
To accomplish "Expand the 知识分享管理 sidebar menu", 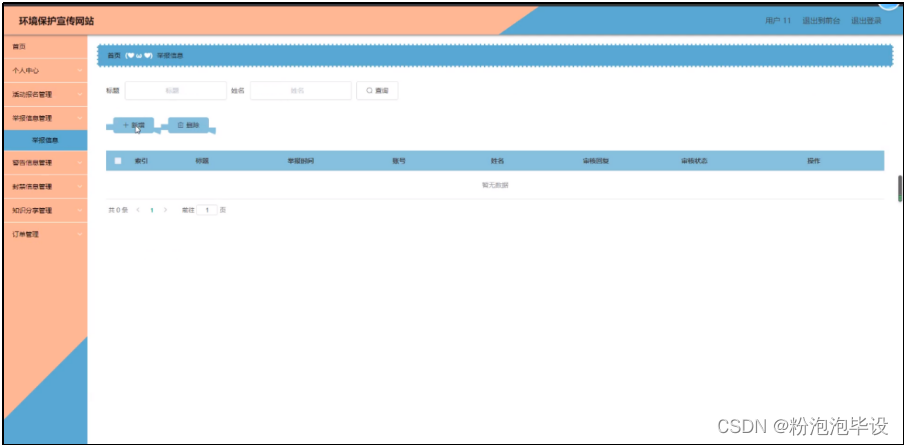I will point(45,210).
